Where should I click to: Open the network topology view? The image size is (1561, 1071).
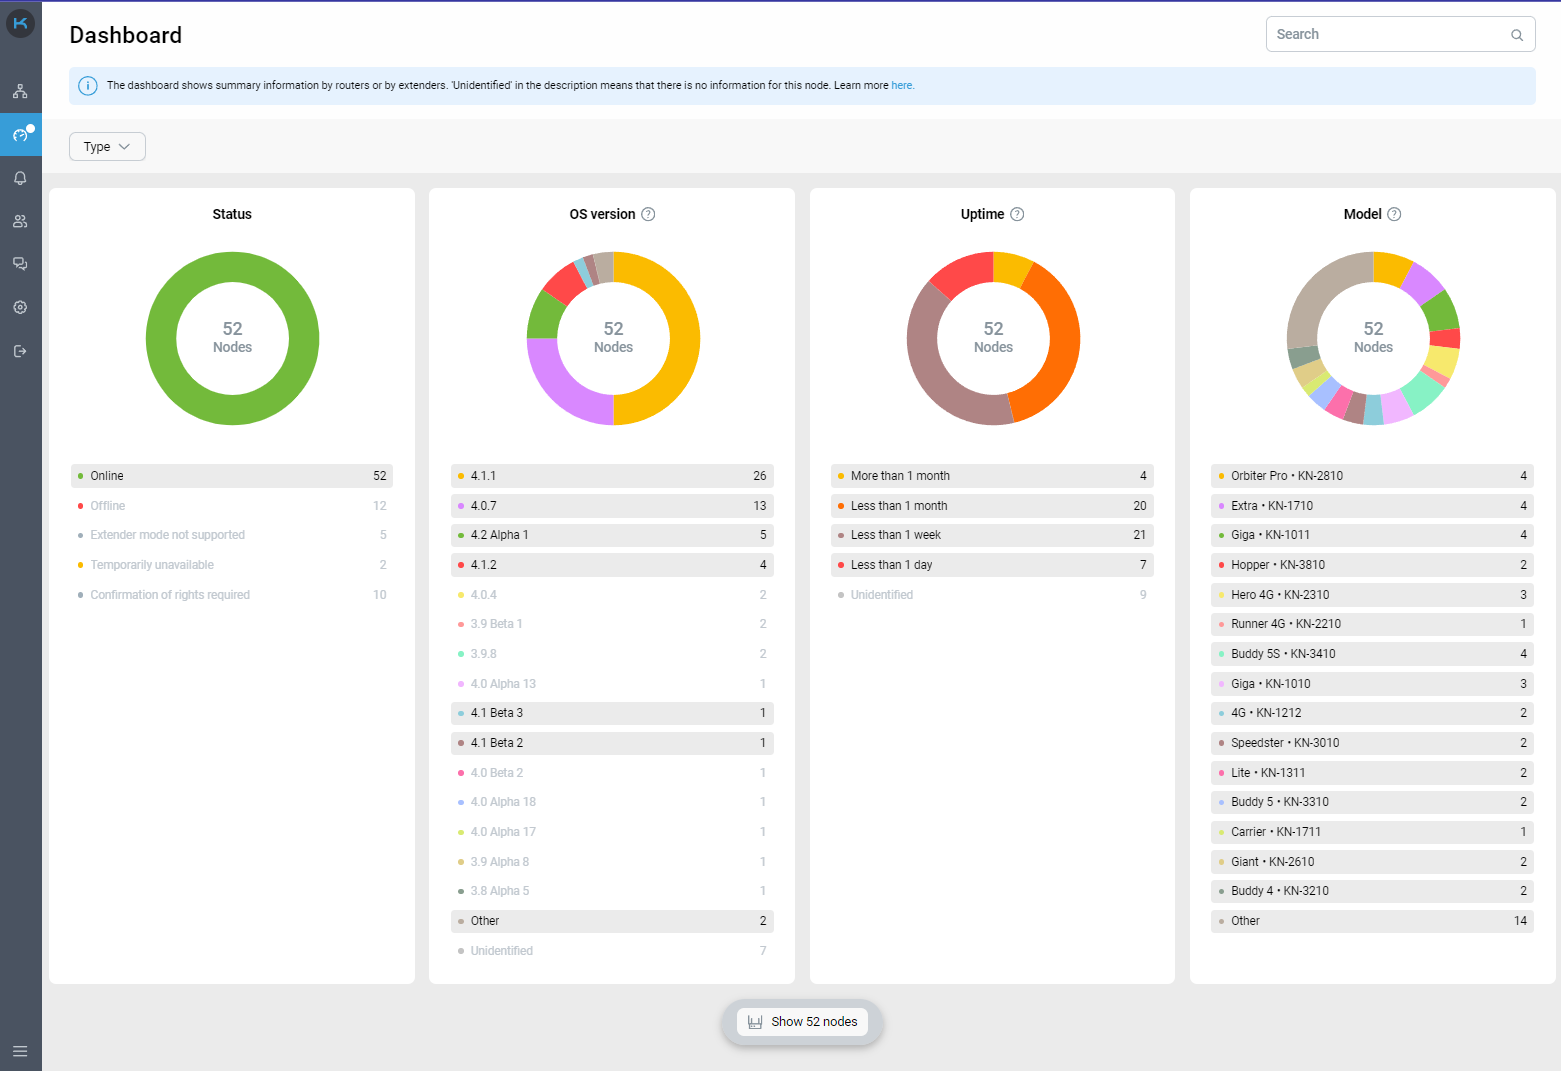20,90
